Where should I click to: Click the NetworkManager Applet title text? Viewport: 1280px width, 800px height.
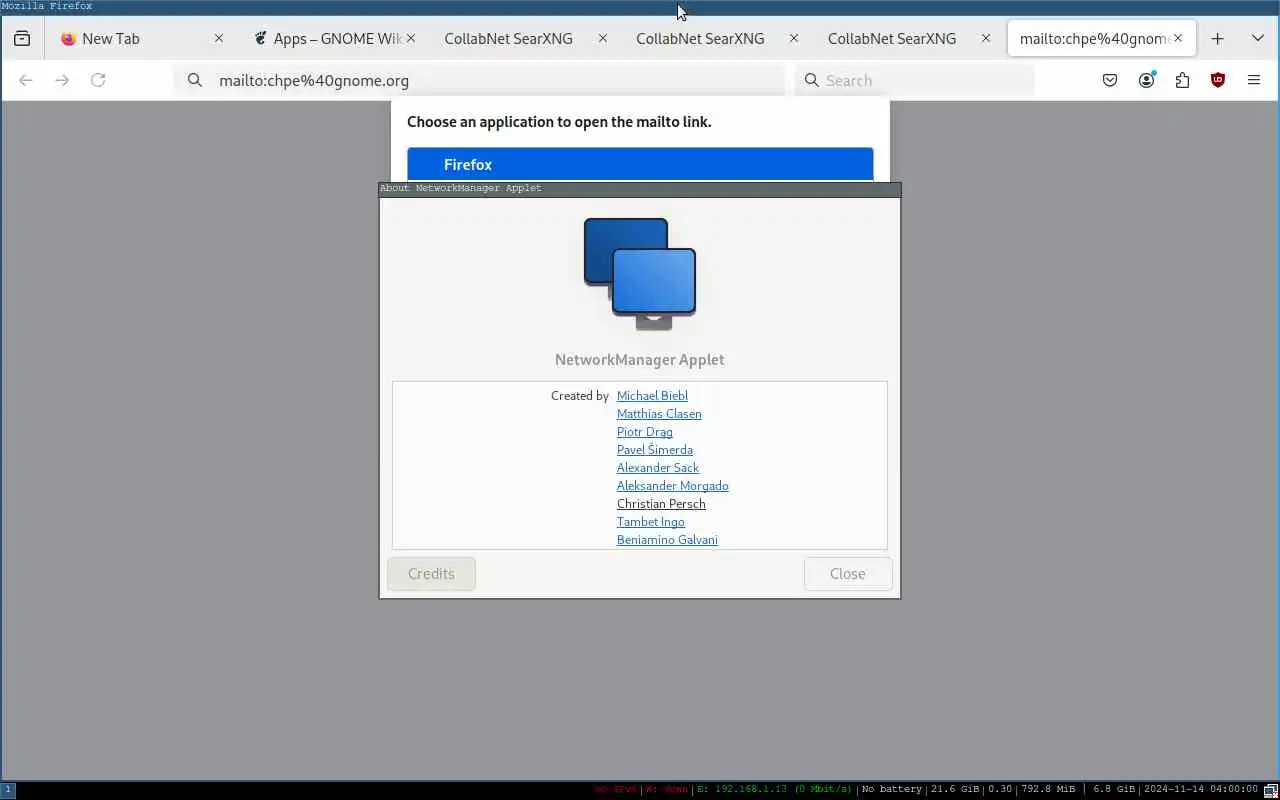click(640, 360)
